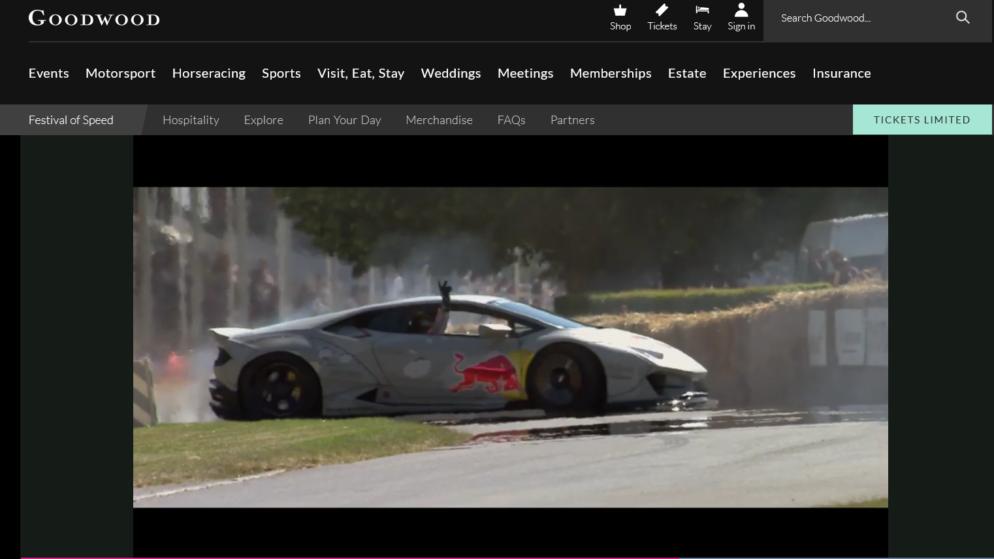Open the Plan Your Day link

[345, 120]
